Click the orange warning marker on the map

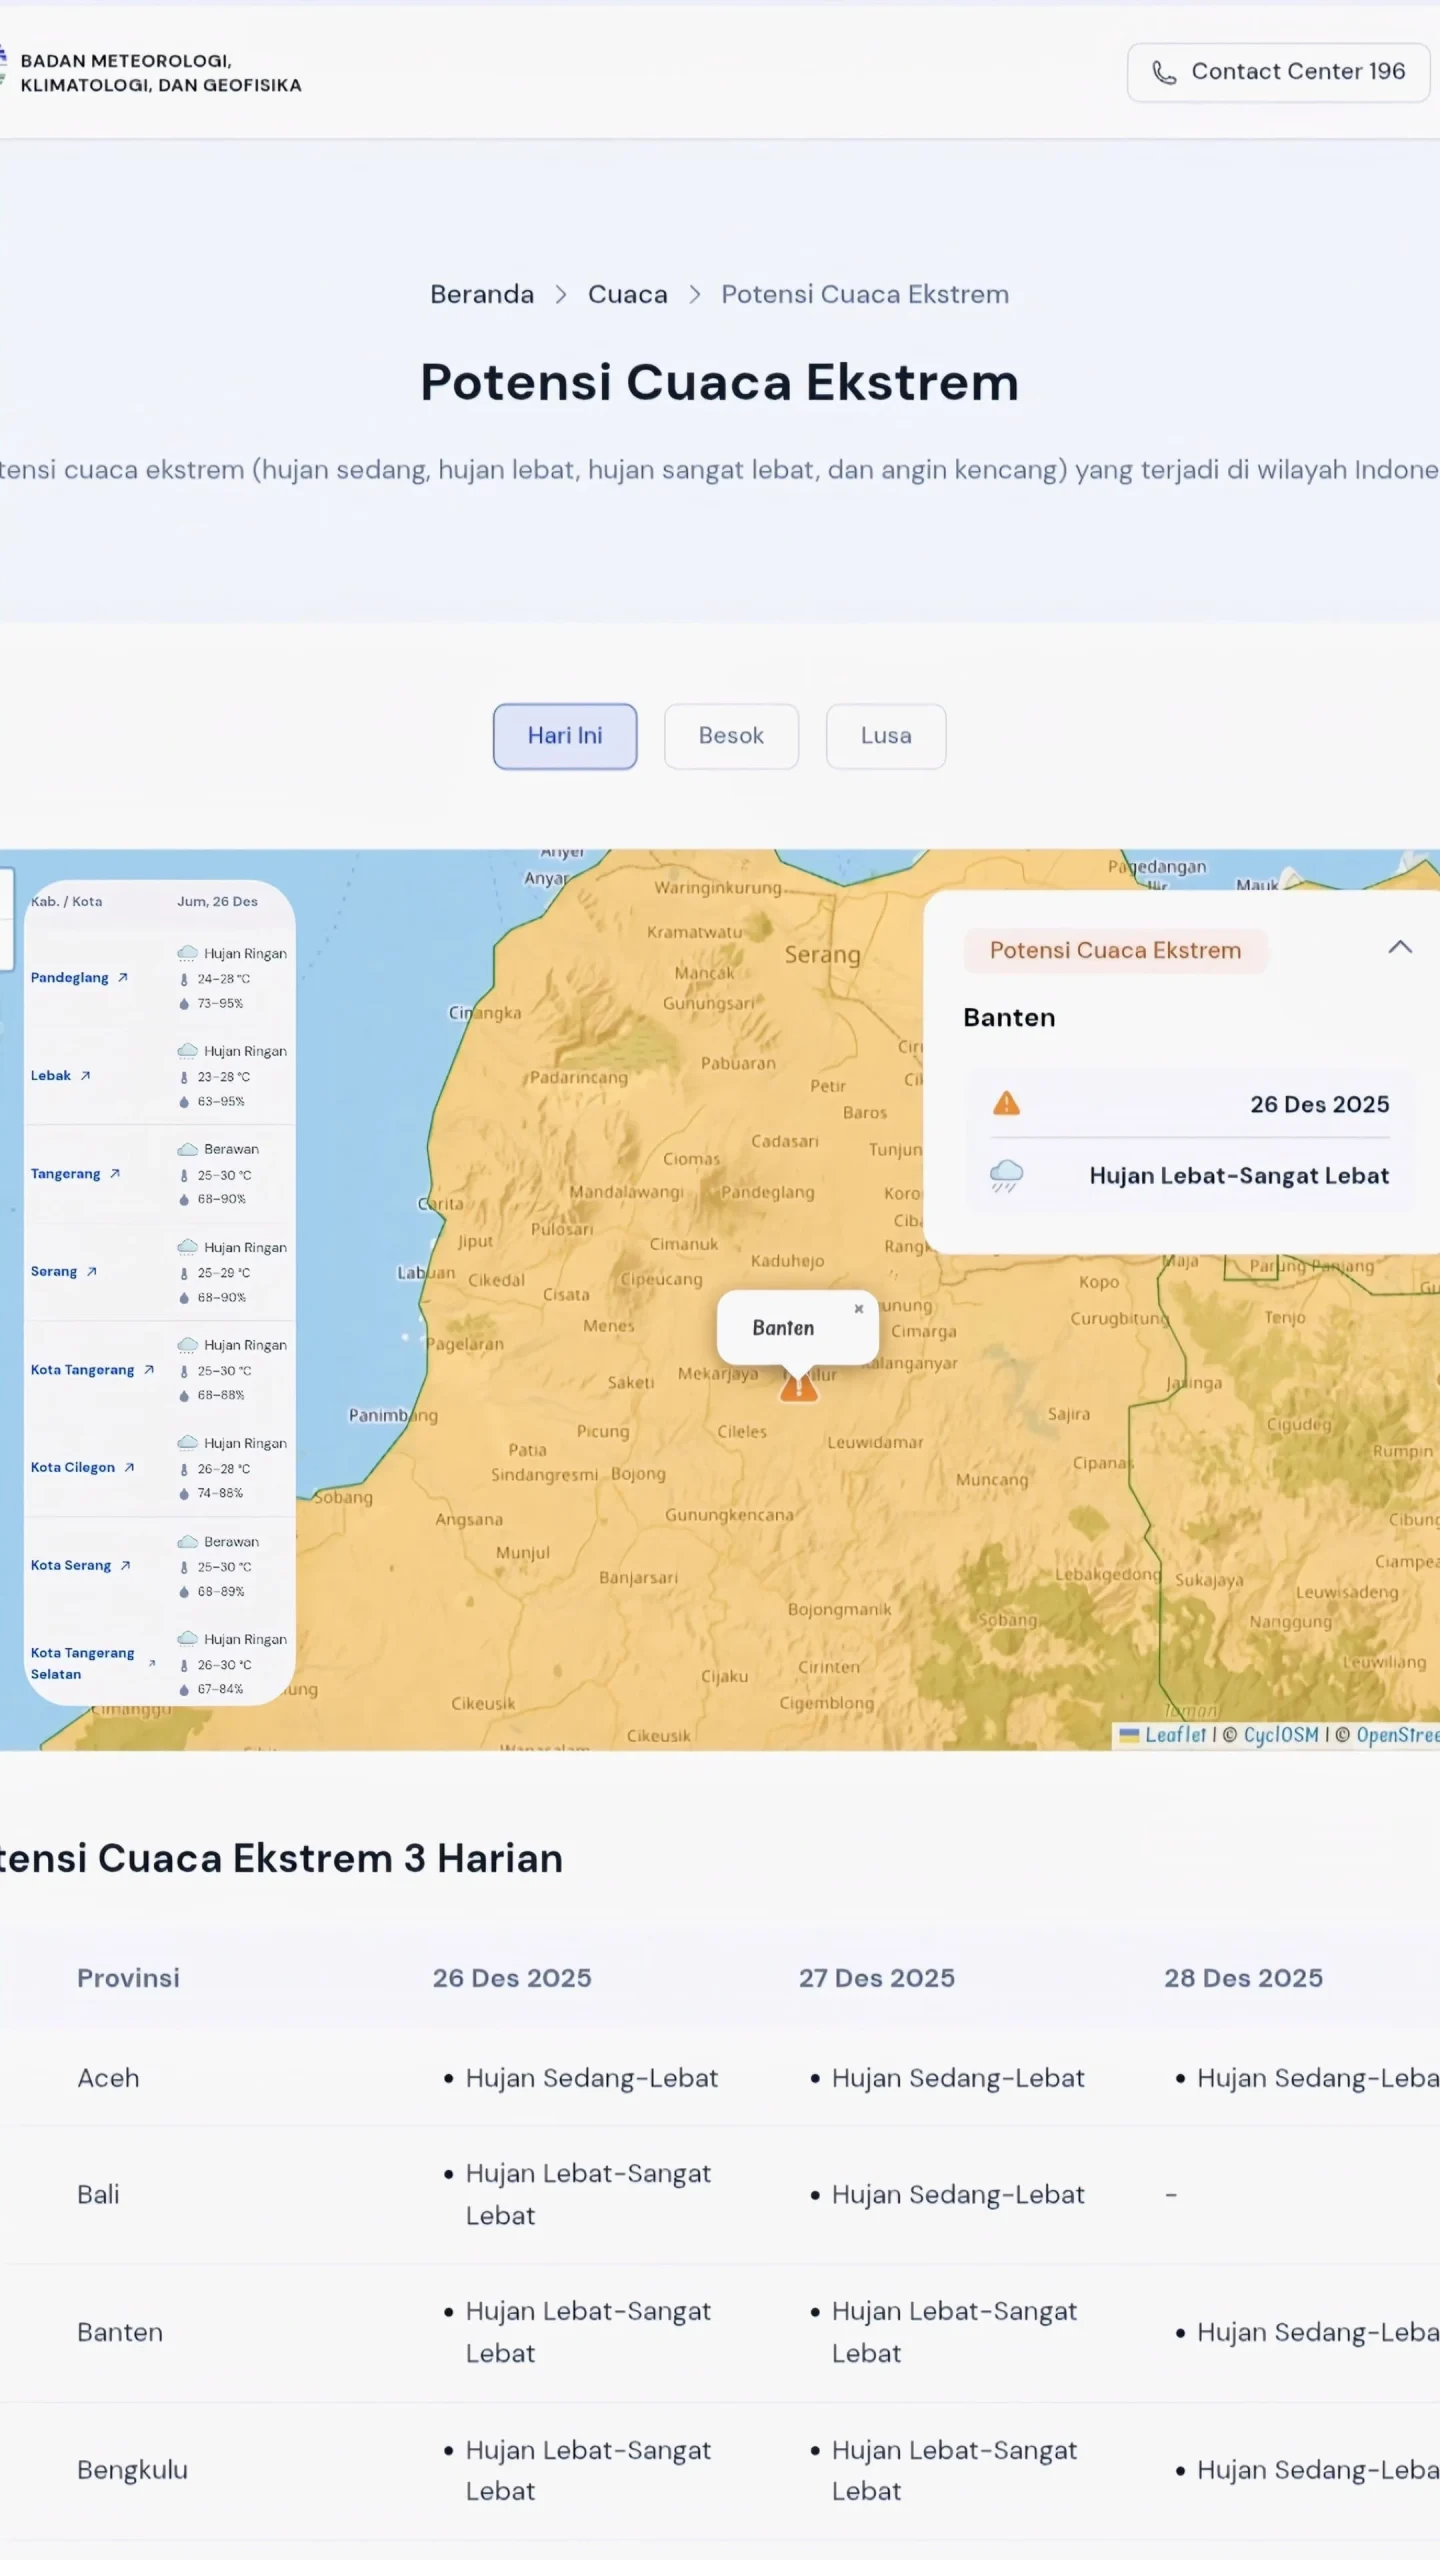(x=798, y=1388)
